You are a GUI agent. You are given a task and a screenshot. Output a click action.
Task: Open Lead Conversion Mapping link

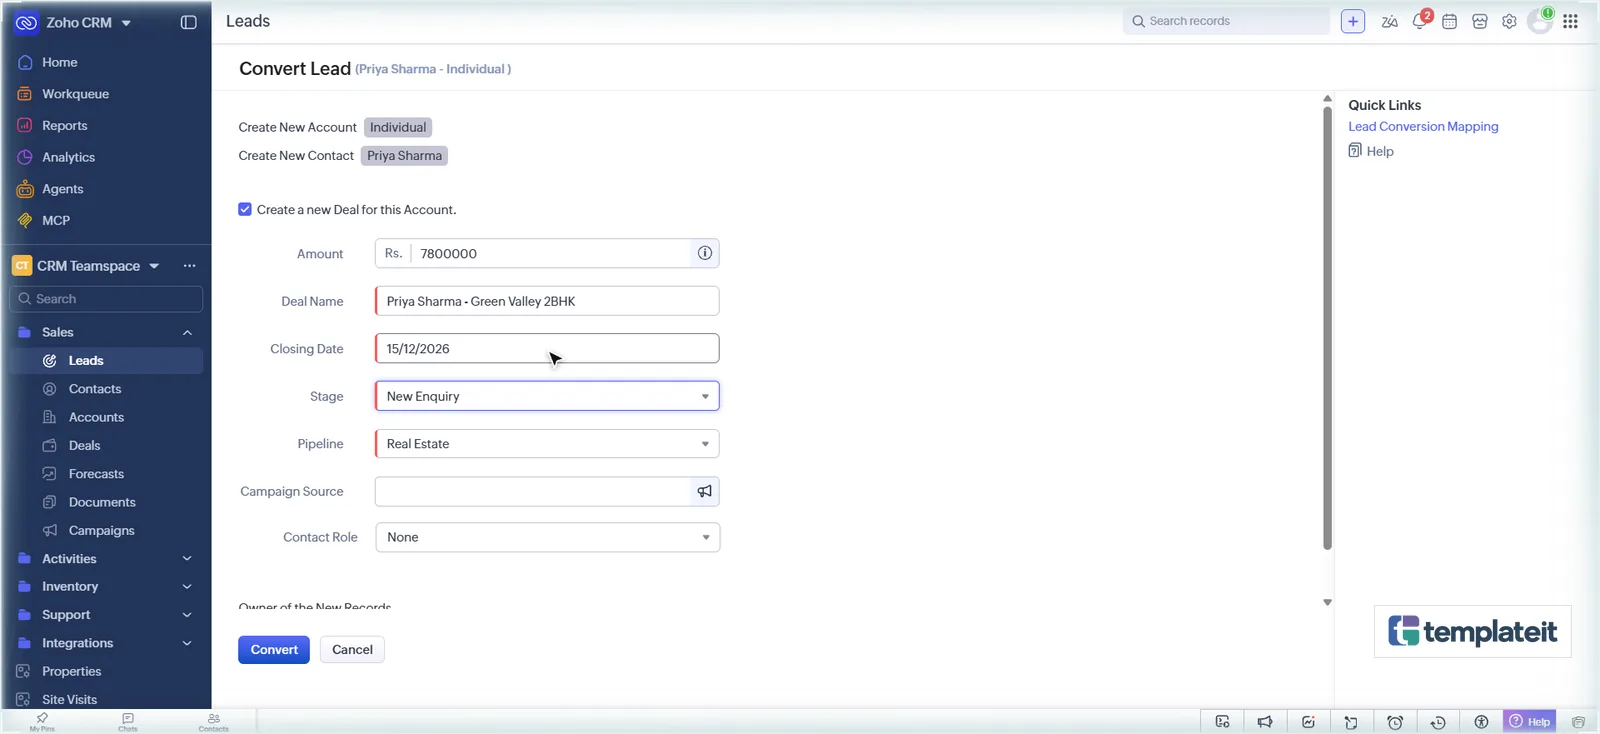coord(1423,127)
